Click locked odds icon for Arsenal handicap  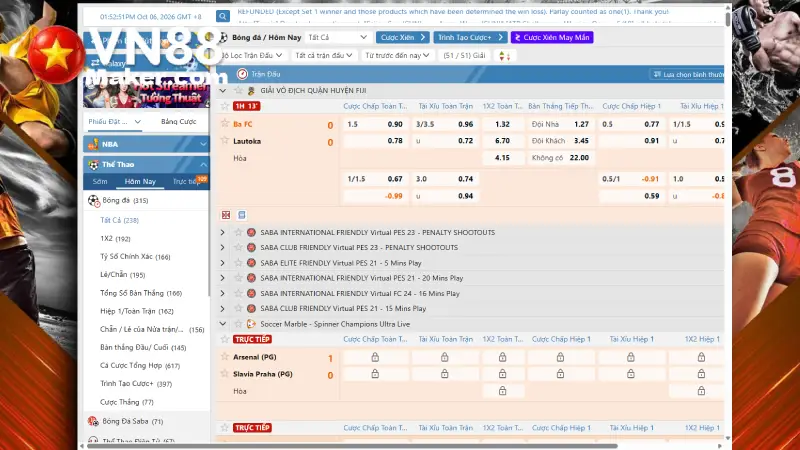coord(375,357)
